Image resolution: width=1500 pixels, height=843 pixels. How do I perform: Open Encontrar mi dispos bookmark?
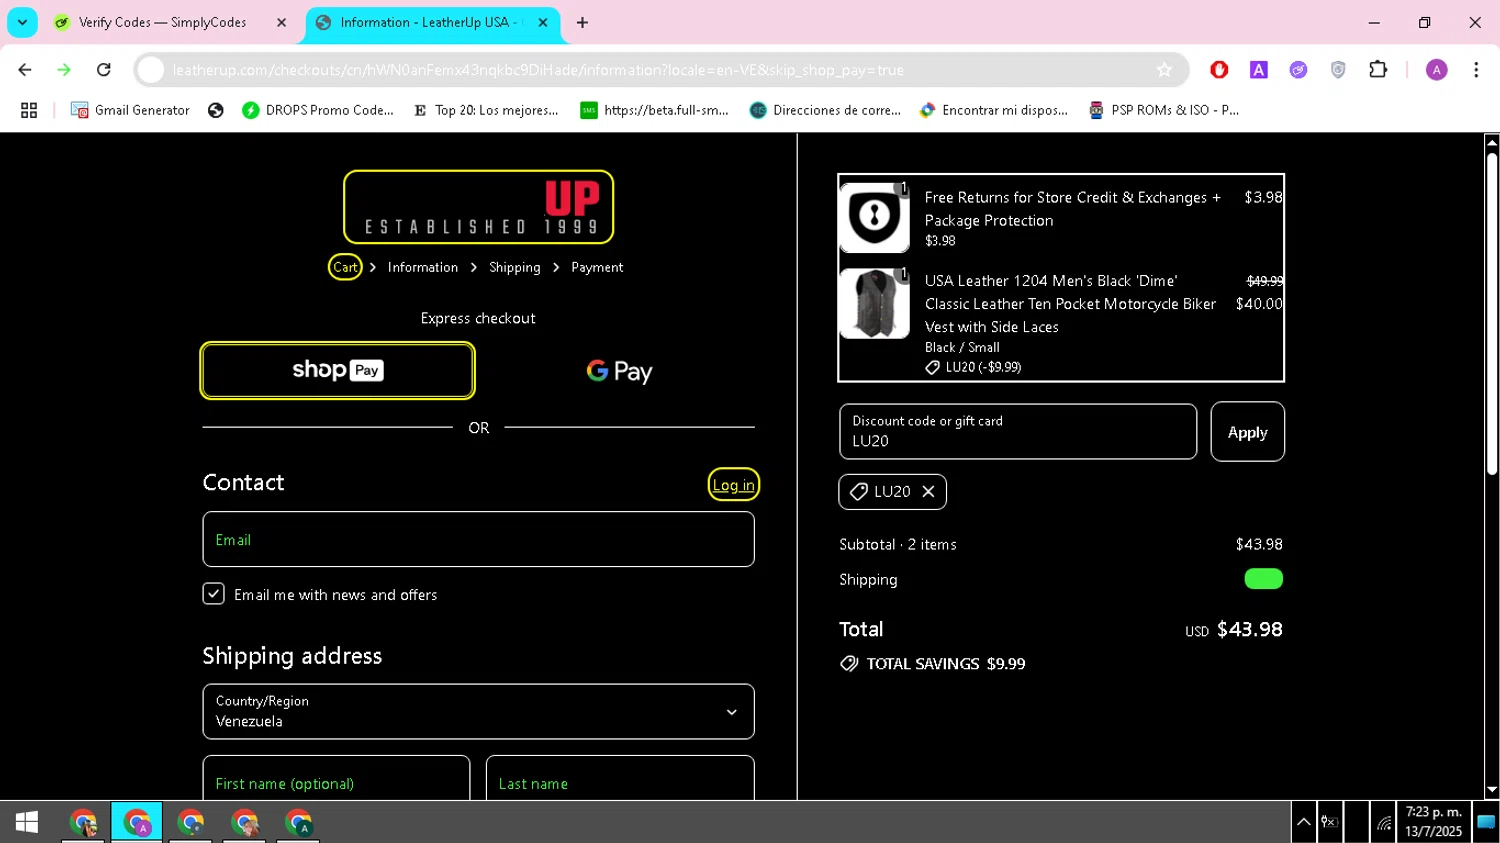point(994,110)
